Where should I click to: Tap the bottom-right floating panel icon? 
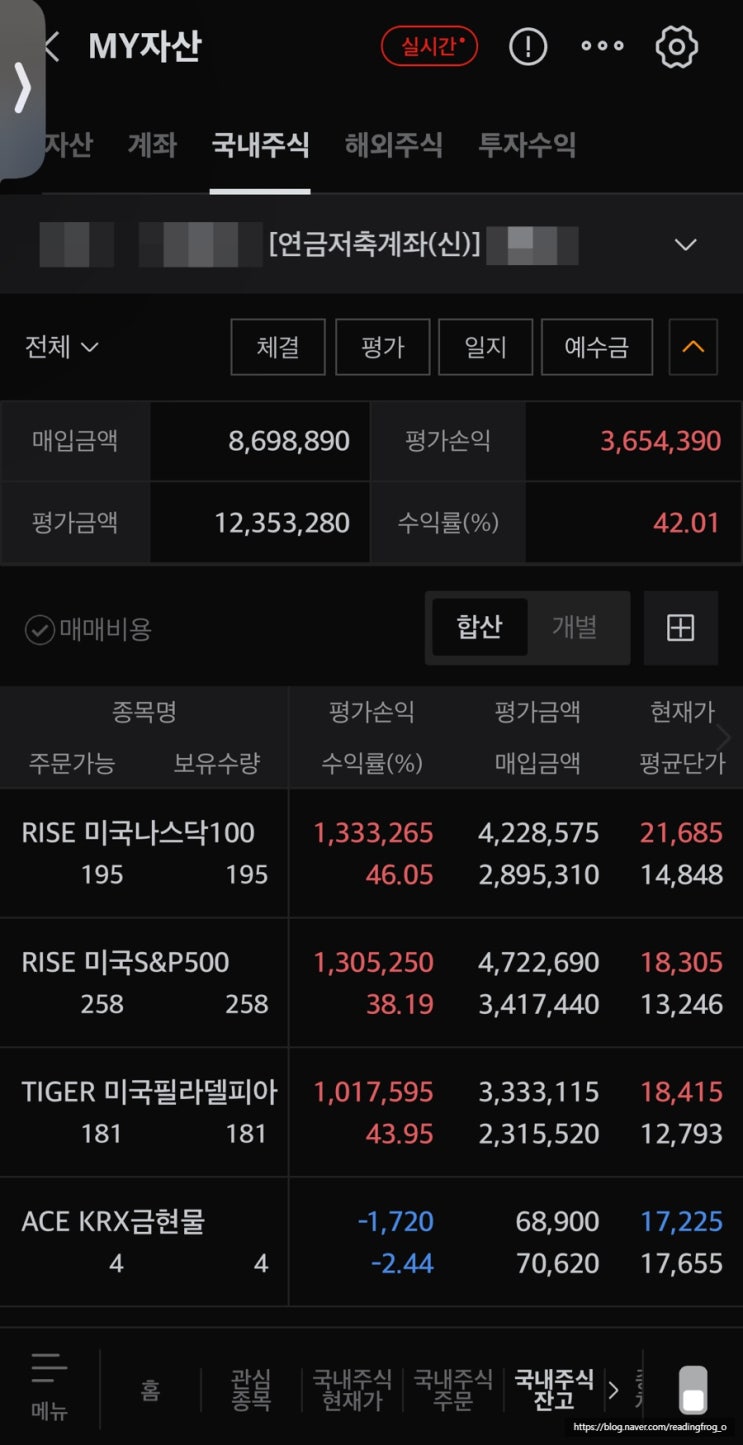693,1389
